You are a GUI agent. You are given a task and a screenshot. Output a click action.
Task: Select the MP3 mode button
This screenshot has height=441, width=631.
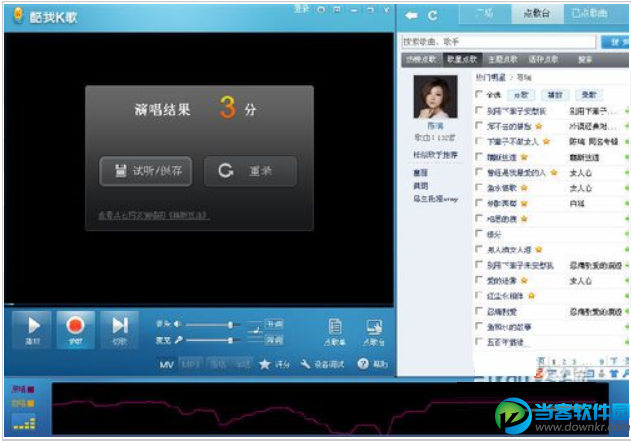pos(191,365)
